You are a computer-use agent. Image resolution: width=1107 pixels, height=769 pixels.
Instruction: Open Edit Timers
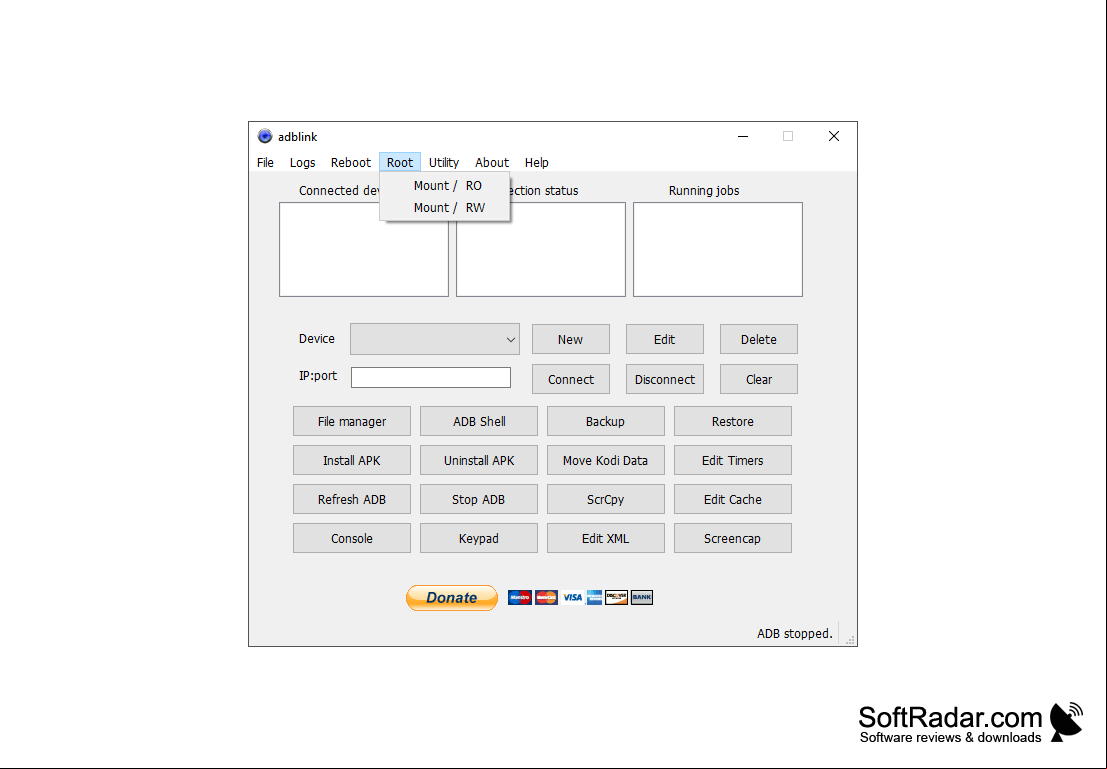[x=733, y=460]
